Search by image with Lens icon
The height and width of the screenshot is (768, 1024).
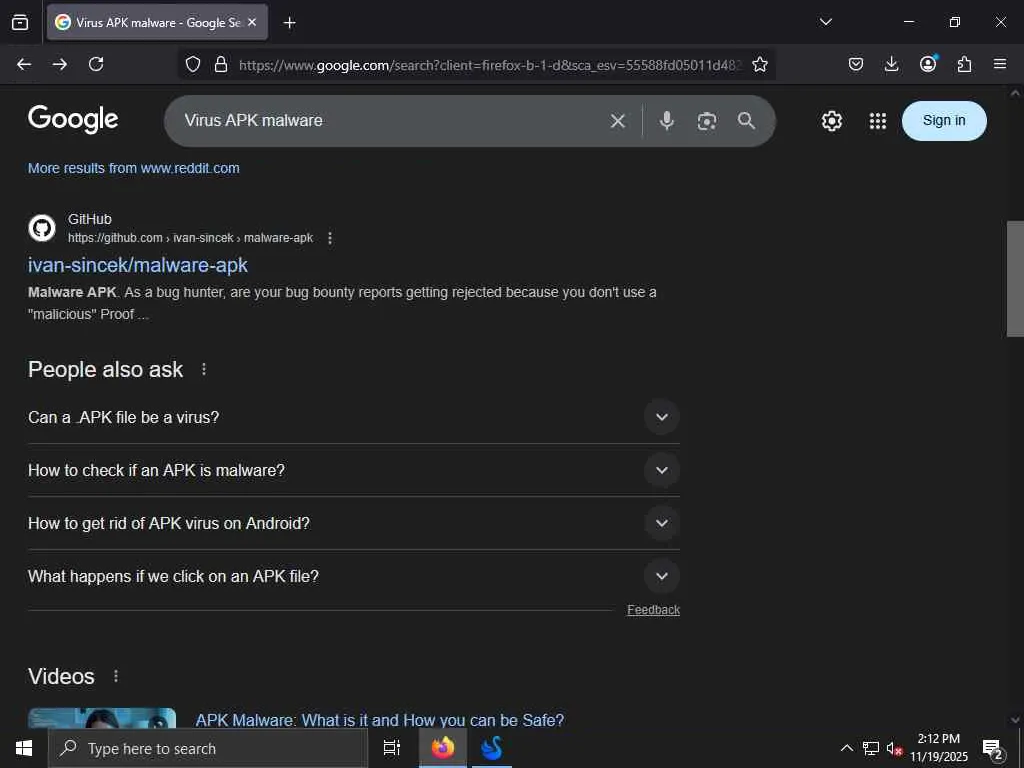(707, 121)
